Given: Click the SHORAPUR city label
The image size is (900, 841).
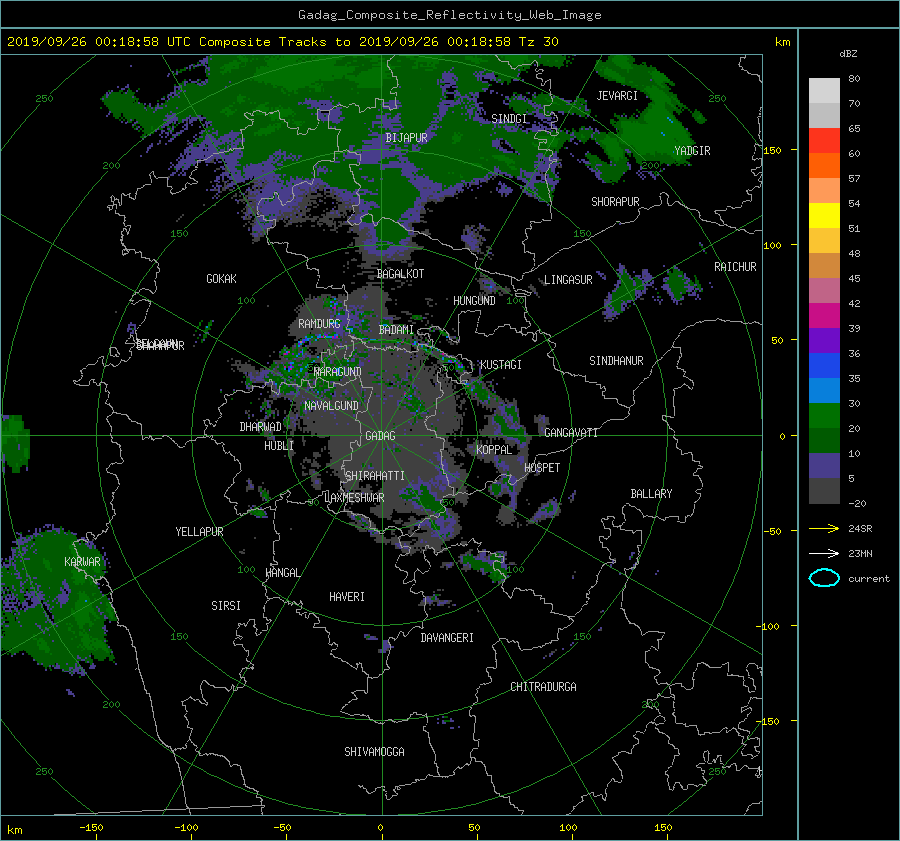Looking at the screenshot, I should click(x=615, y=201).
